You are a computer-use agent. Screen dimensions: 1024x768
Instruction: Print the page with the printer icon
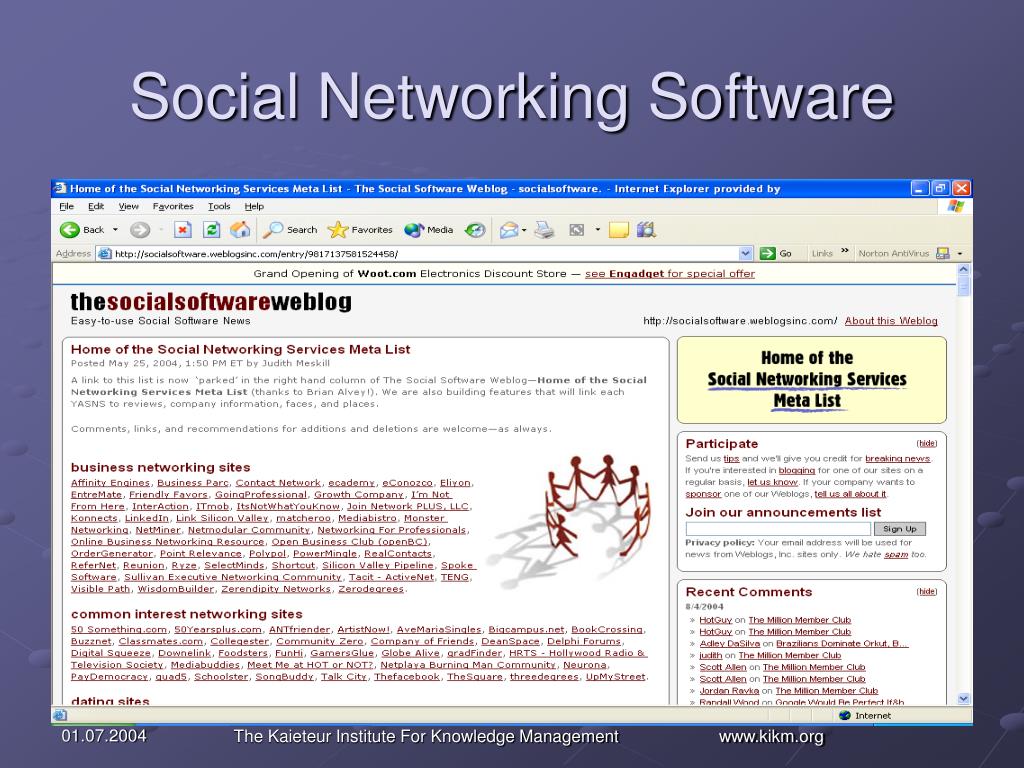coord(544,230)
